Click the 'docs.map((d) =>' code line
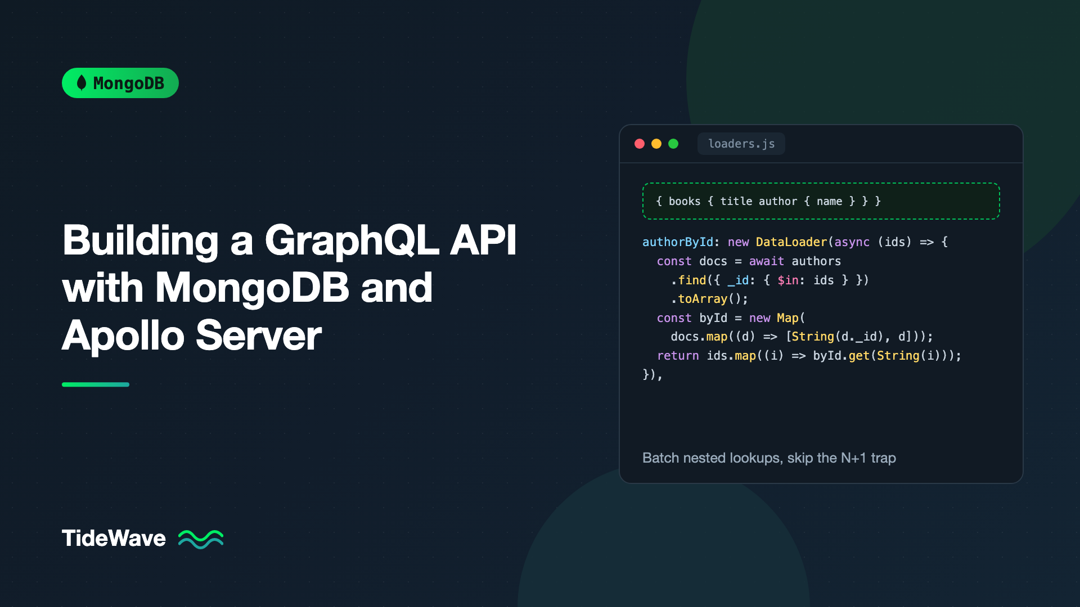The image size is (1080, 607). coord(802,337)
